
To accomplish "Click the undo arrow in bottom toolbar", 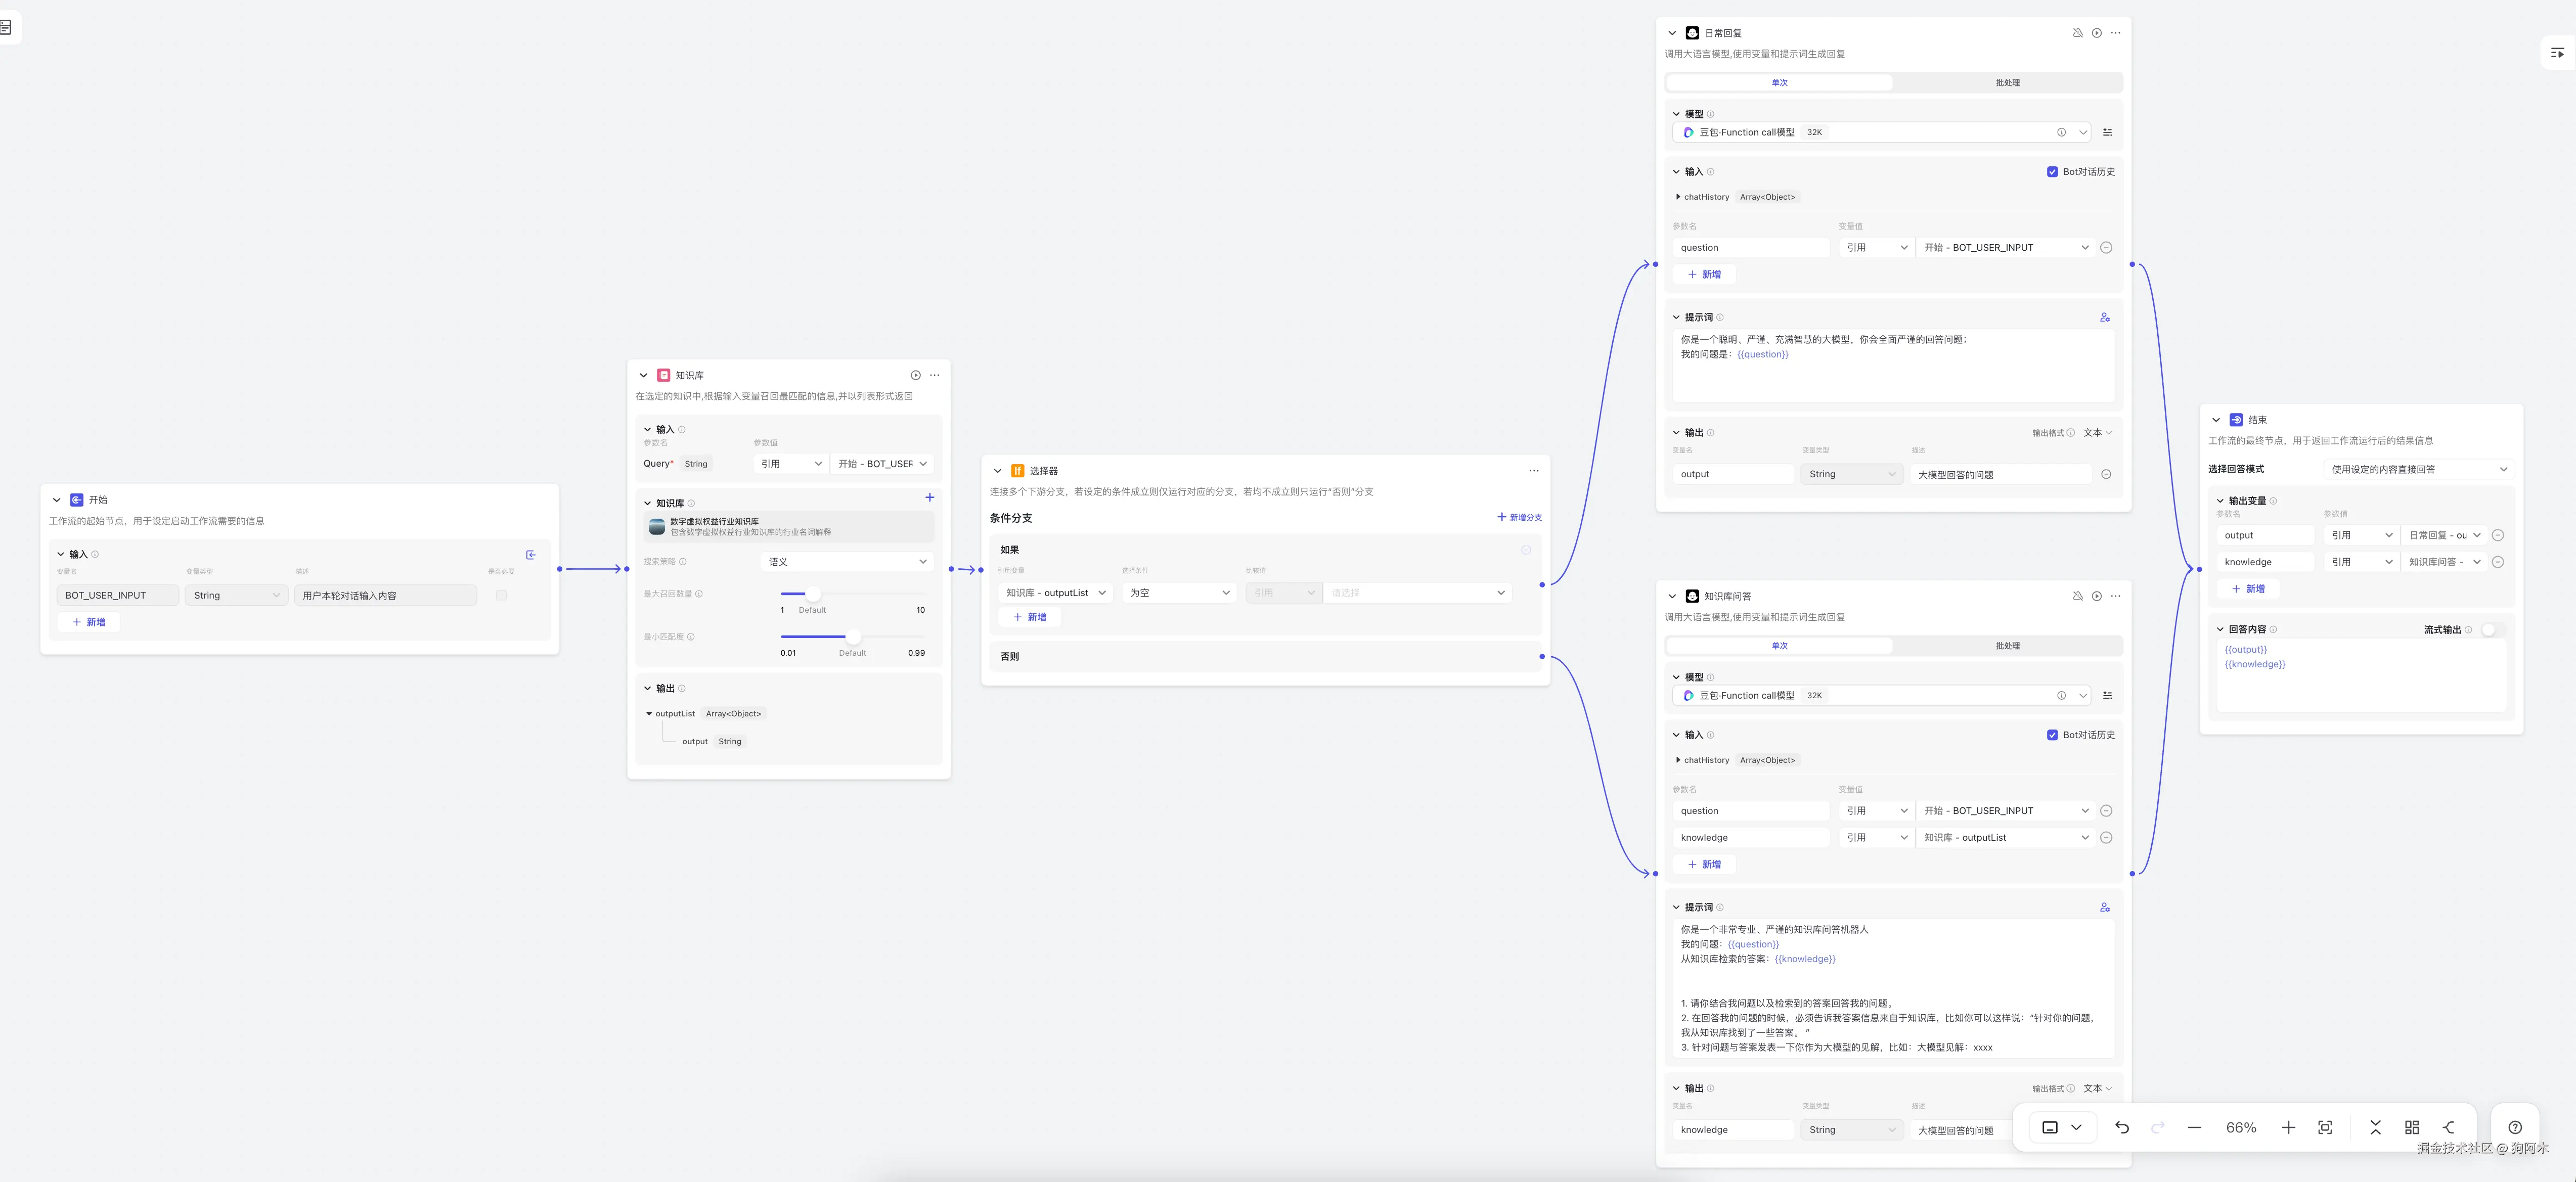I will point(2122,1127).
